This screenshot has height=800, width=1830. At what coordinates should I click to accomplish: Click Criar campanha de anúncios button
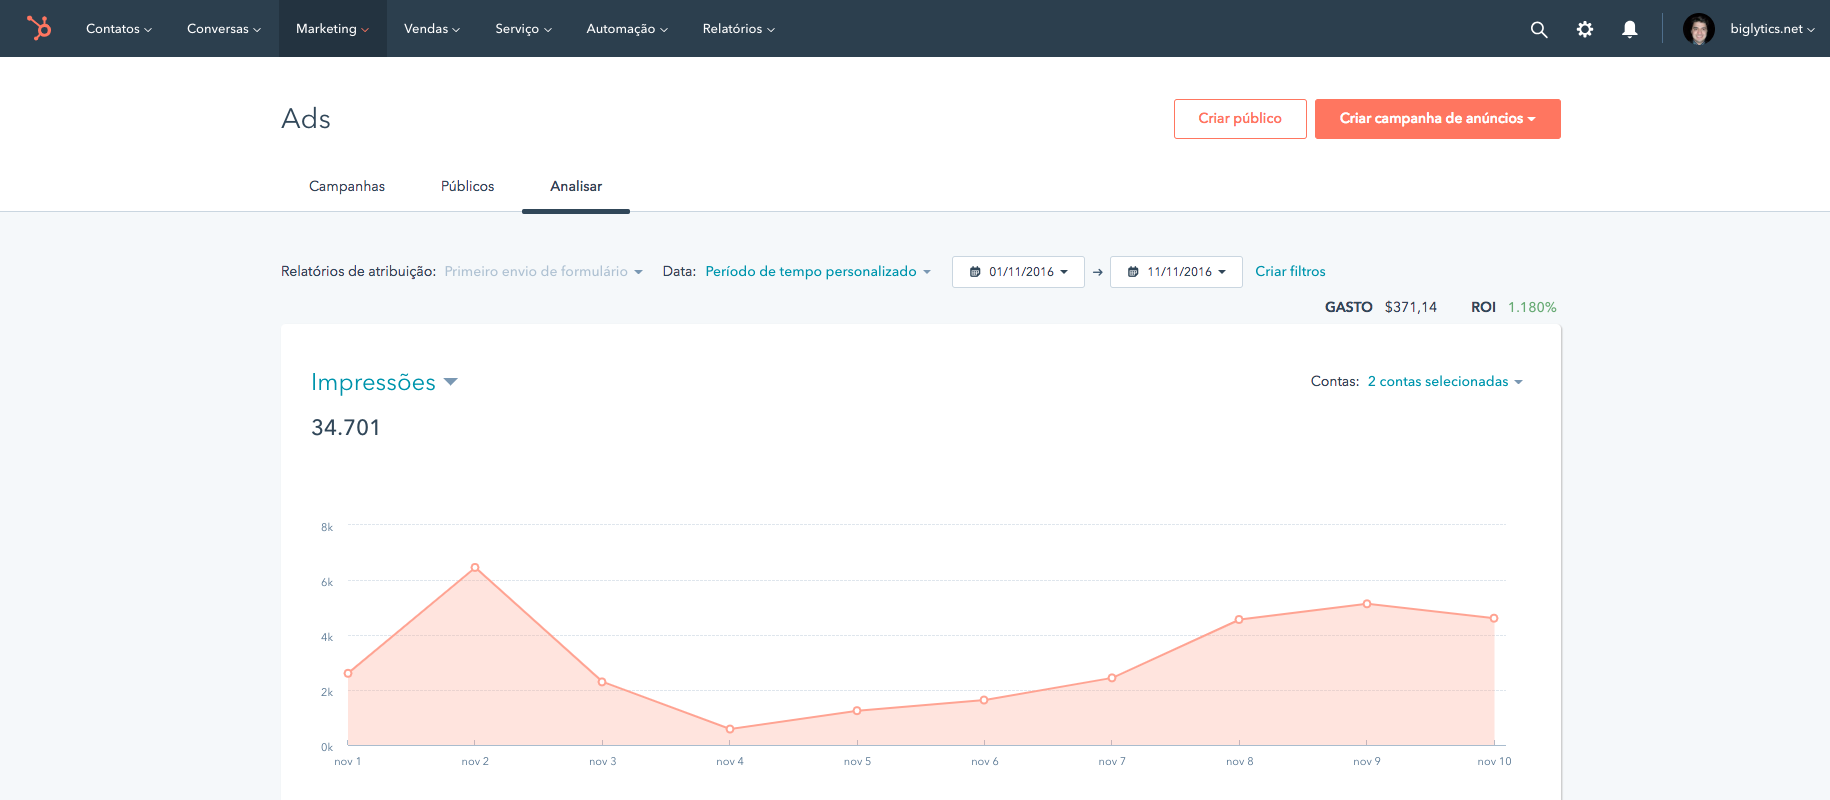(1437, 119)
